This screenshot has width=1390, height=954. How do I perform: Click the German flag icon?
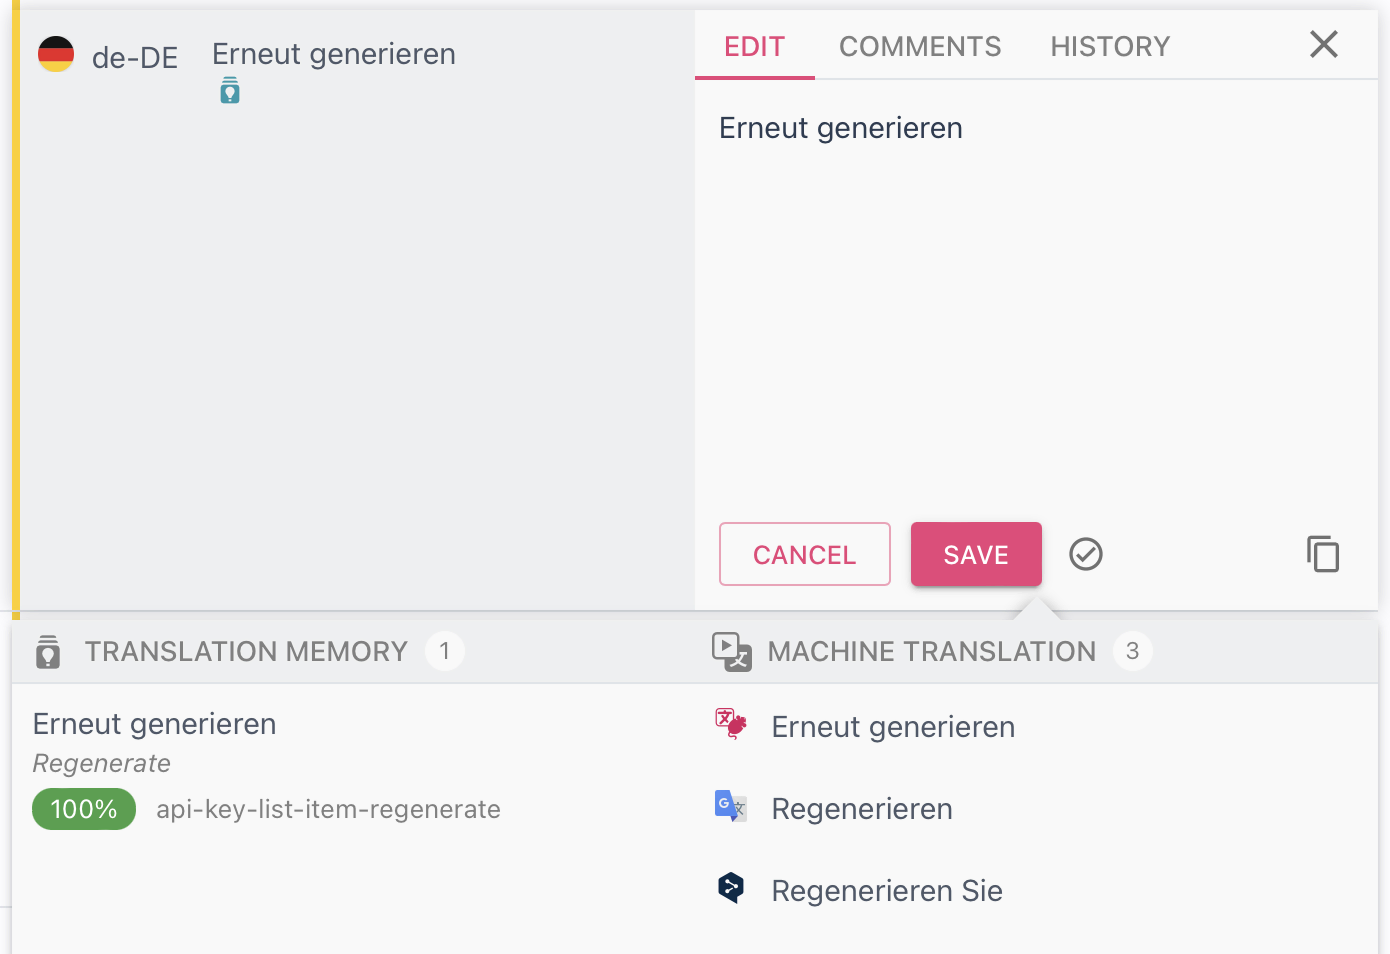(x=56, y=54)
